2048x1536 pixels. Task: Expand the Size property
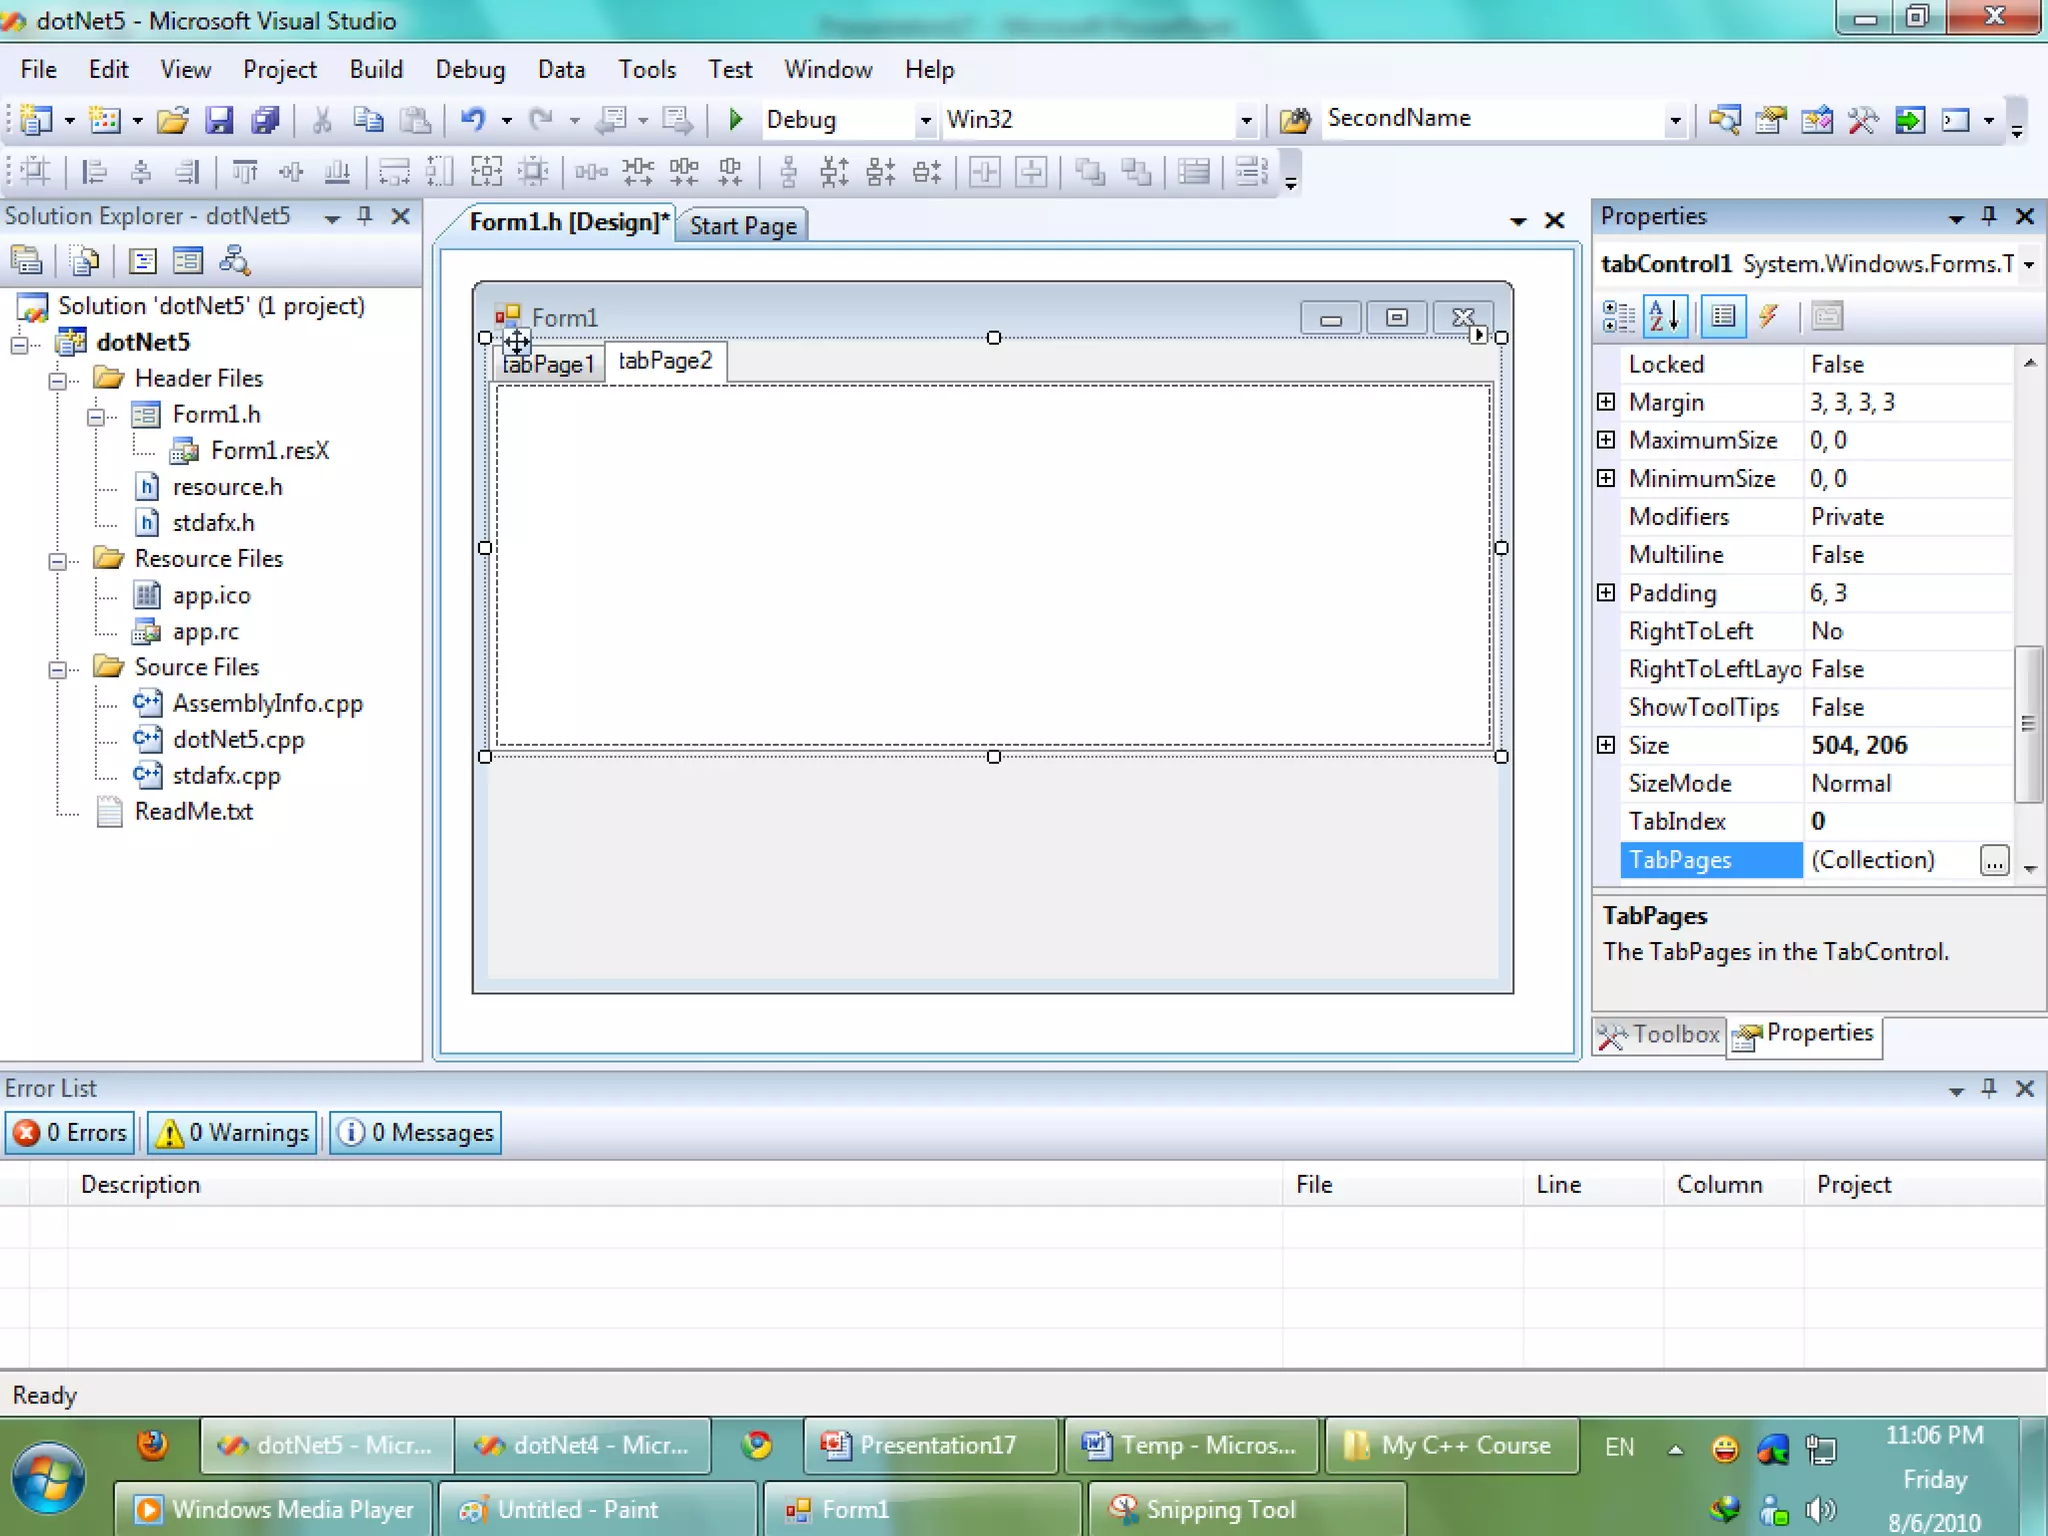pyautogui.click(x=1606, y=745)
